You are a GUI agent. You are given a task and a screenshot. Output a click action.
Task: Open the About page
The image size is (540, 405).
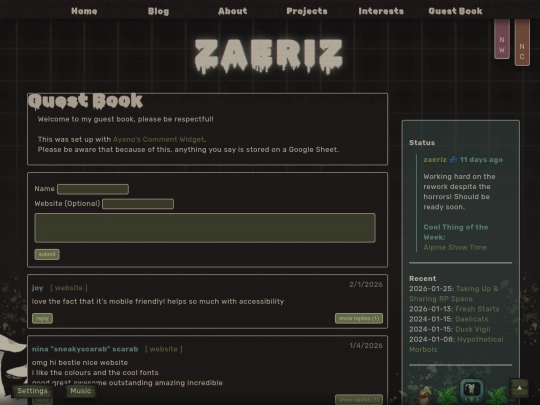click(233, 11)
